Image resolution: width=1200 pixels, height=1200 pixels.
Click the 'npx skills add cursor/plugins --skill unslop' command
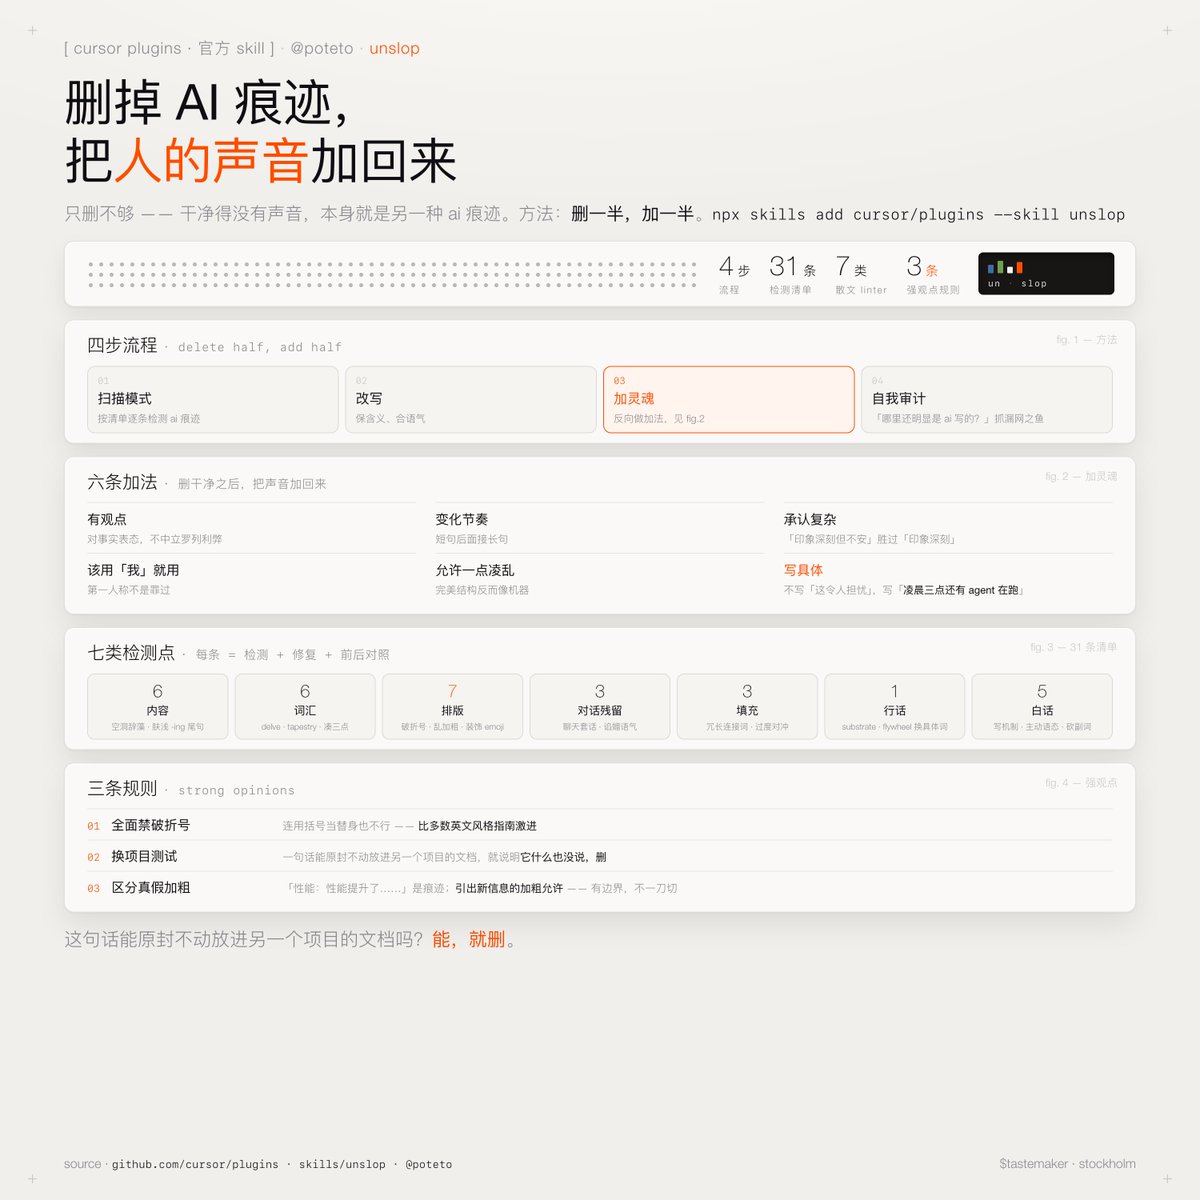point(918,214)
